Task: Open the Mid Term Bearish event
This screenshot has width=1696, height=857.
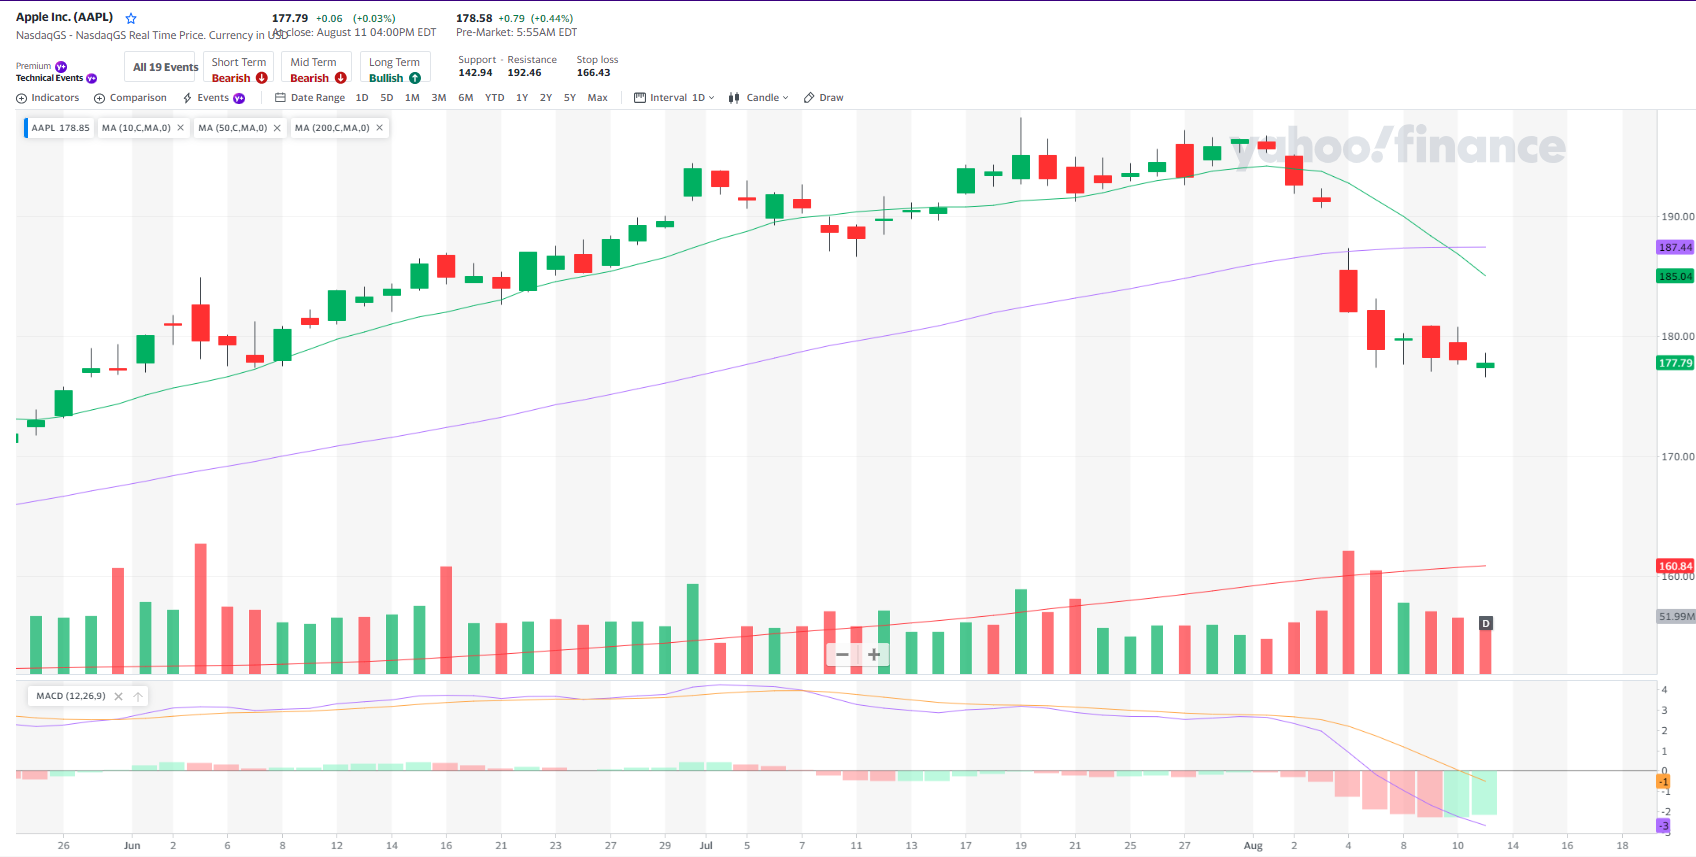Action: (x=317, y=69)
